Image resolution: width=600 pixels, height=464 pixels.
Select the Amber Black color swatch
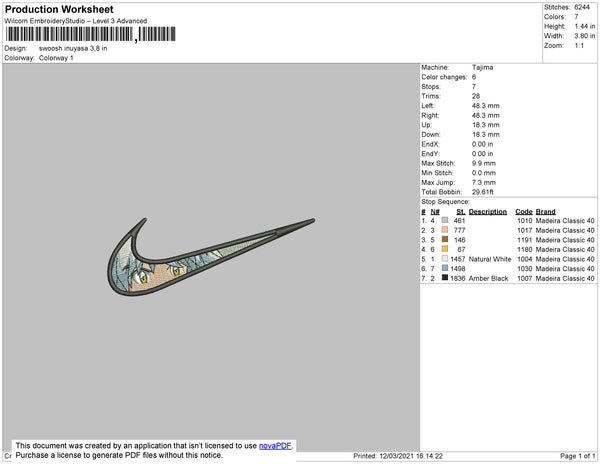tap(445, 278)
